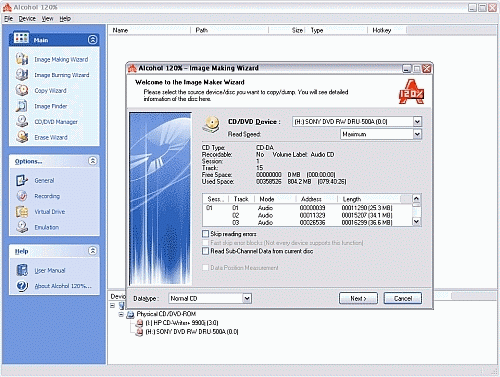
Task: Open the File menu
Action: (8, 19)
